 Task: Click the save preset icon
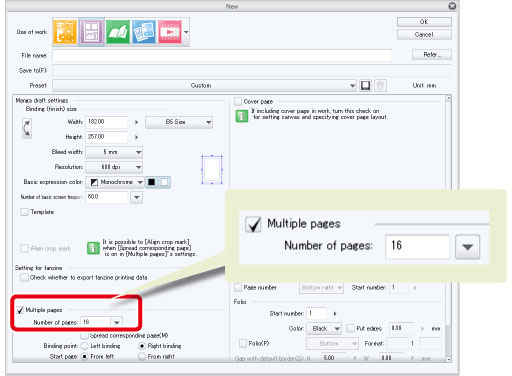coord(365,86)
